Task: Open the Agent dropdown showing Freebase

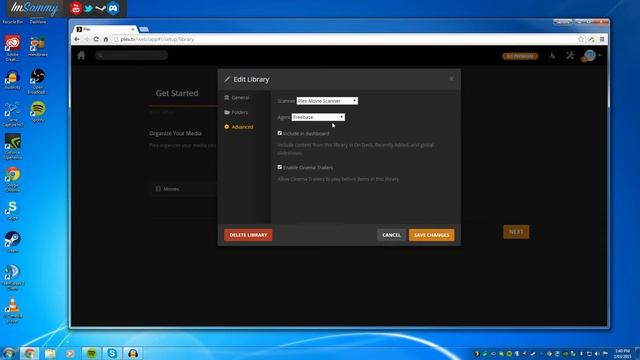Action: pyautogui.click(x=318, y=117)
